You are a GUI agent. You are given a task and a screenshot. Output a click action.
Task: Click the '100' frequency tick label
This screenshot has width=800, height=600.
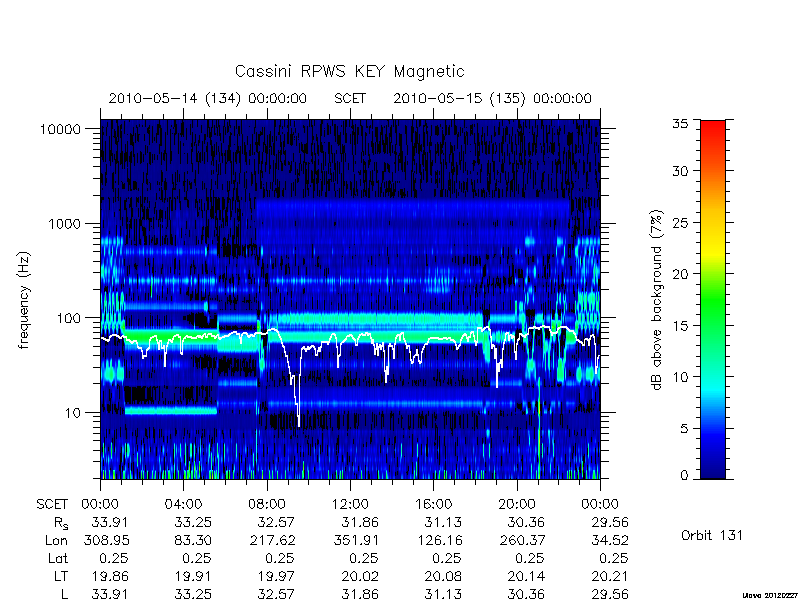tap(69, 318)
